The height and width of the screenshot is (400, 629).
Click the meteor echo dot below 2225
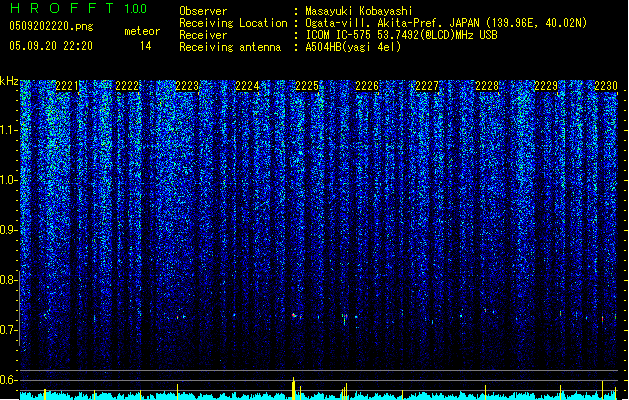[294, 315]
